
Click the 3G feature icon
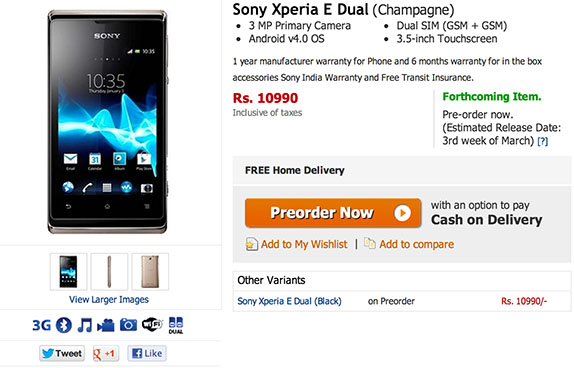click(x=41, y=325)
